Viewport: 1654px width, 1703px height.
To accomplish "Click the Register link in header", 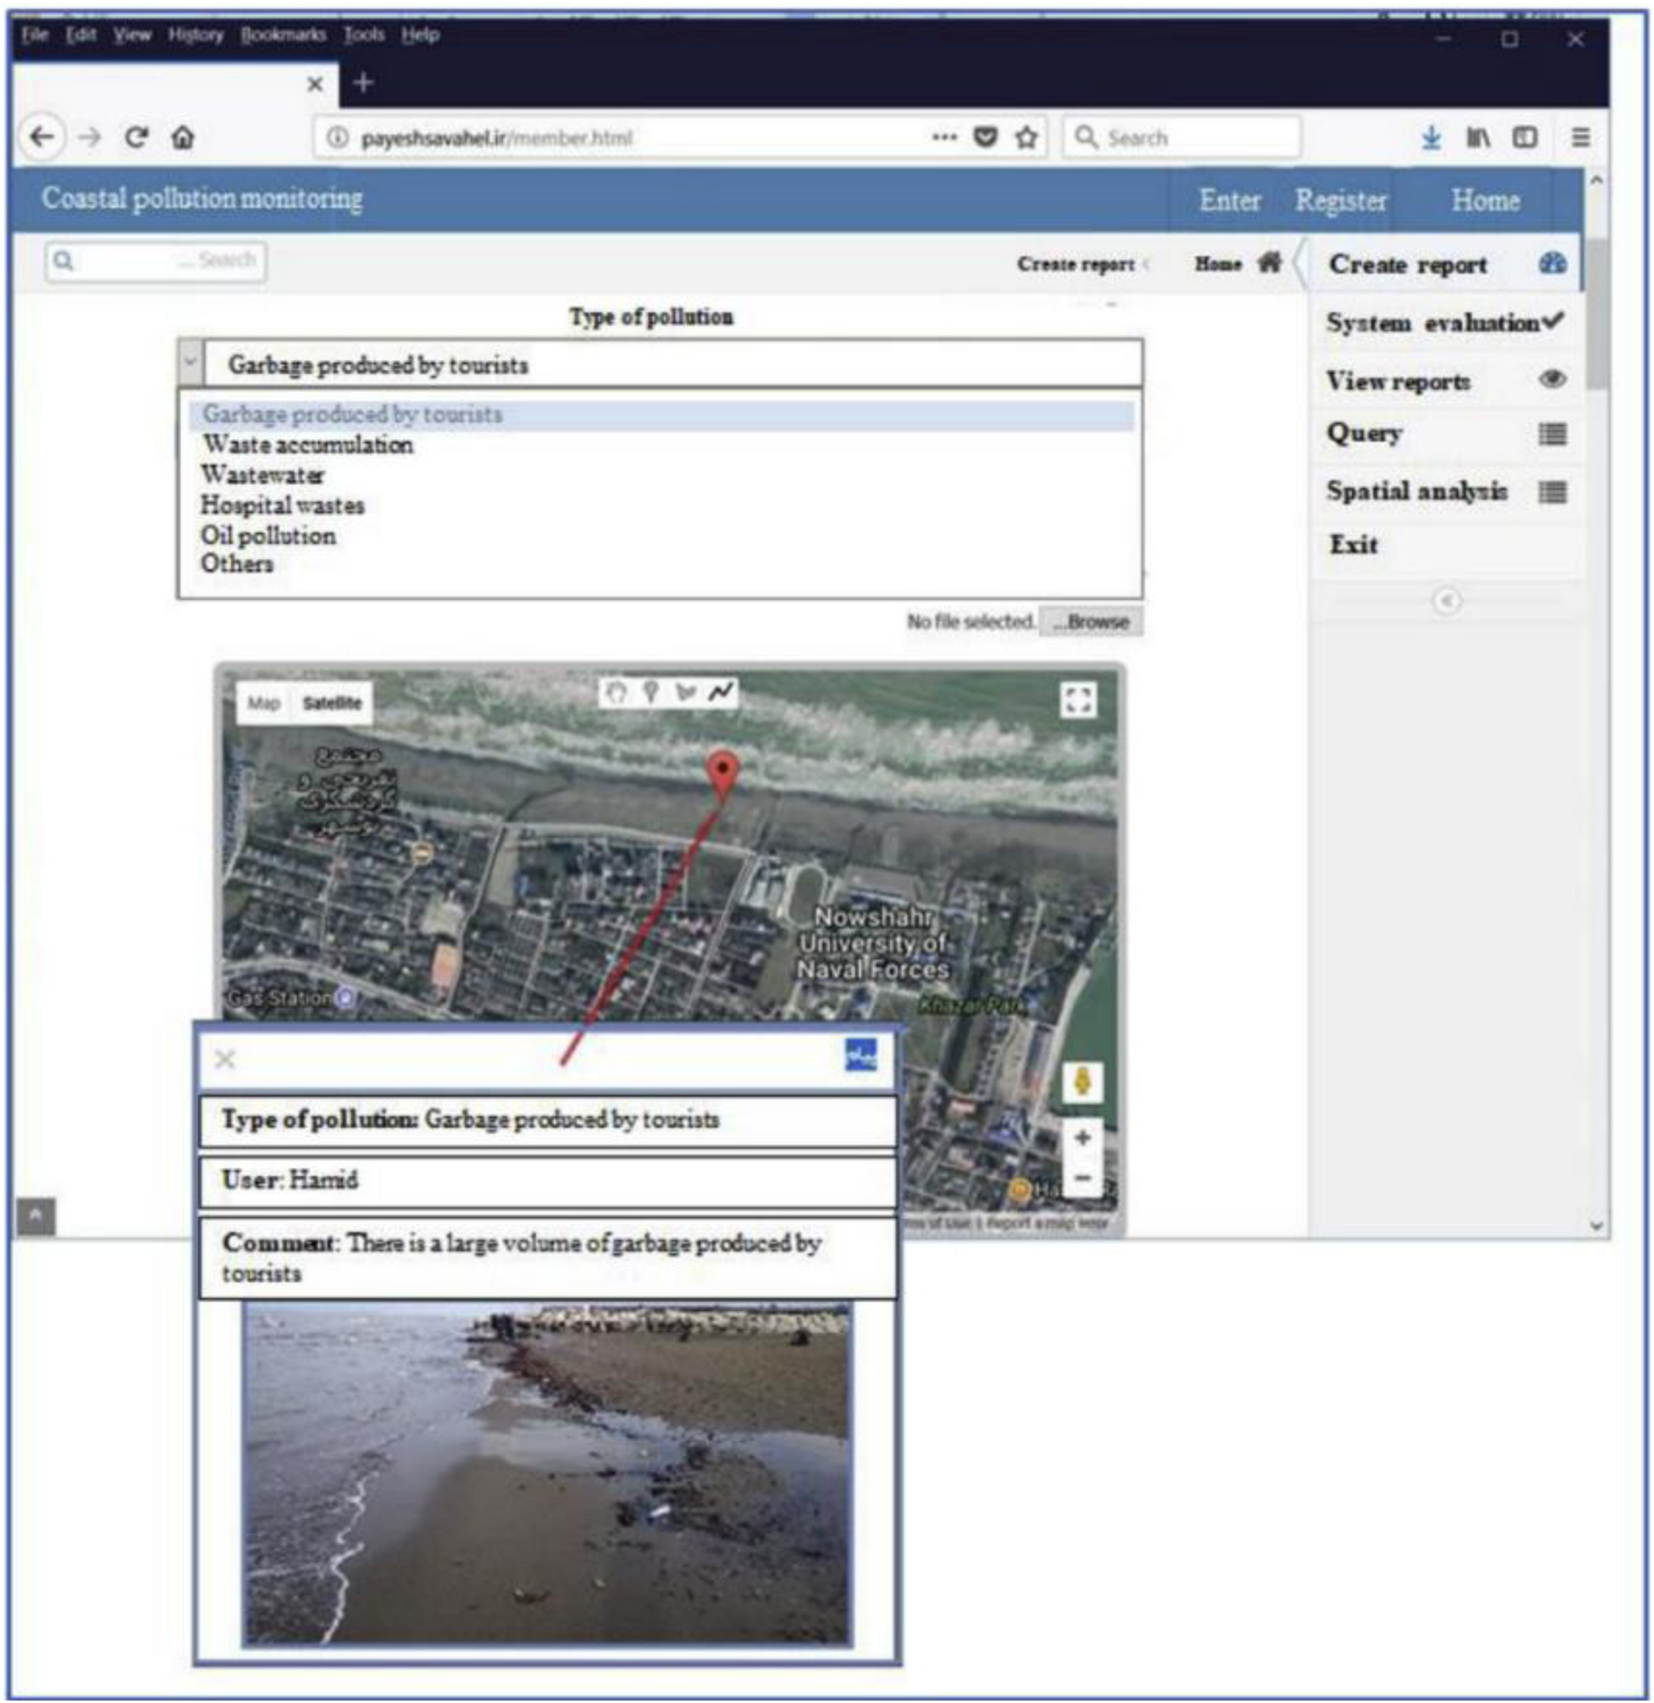I will click(1340, 201).
